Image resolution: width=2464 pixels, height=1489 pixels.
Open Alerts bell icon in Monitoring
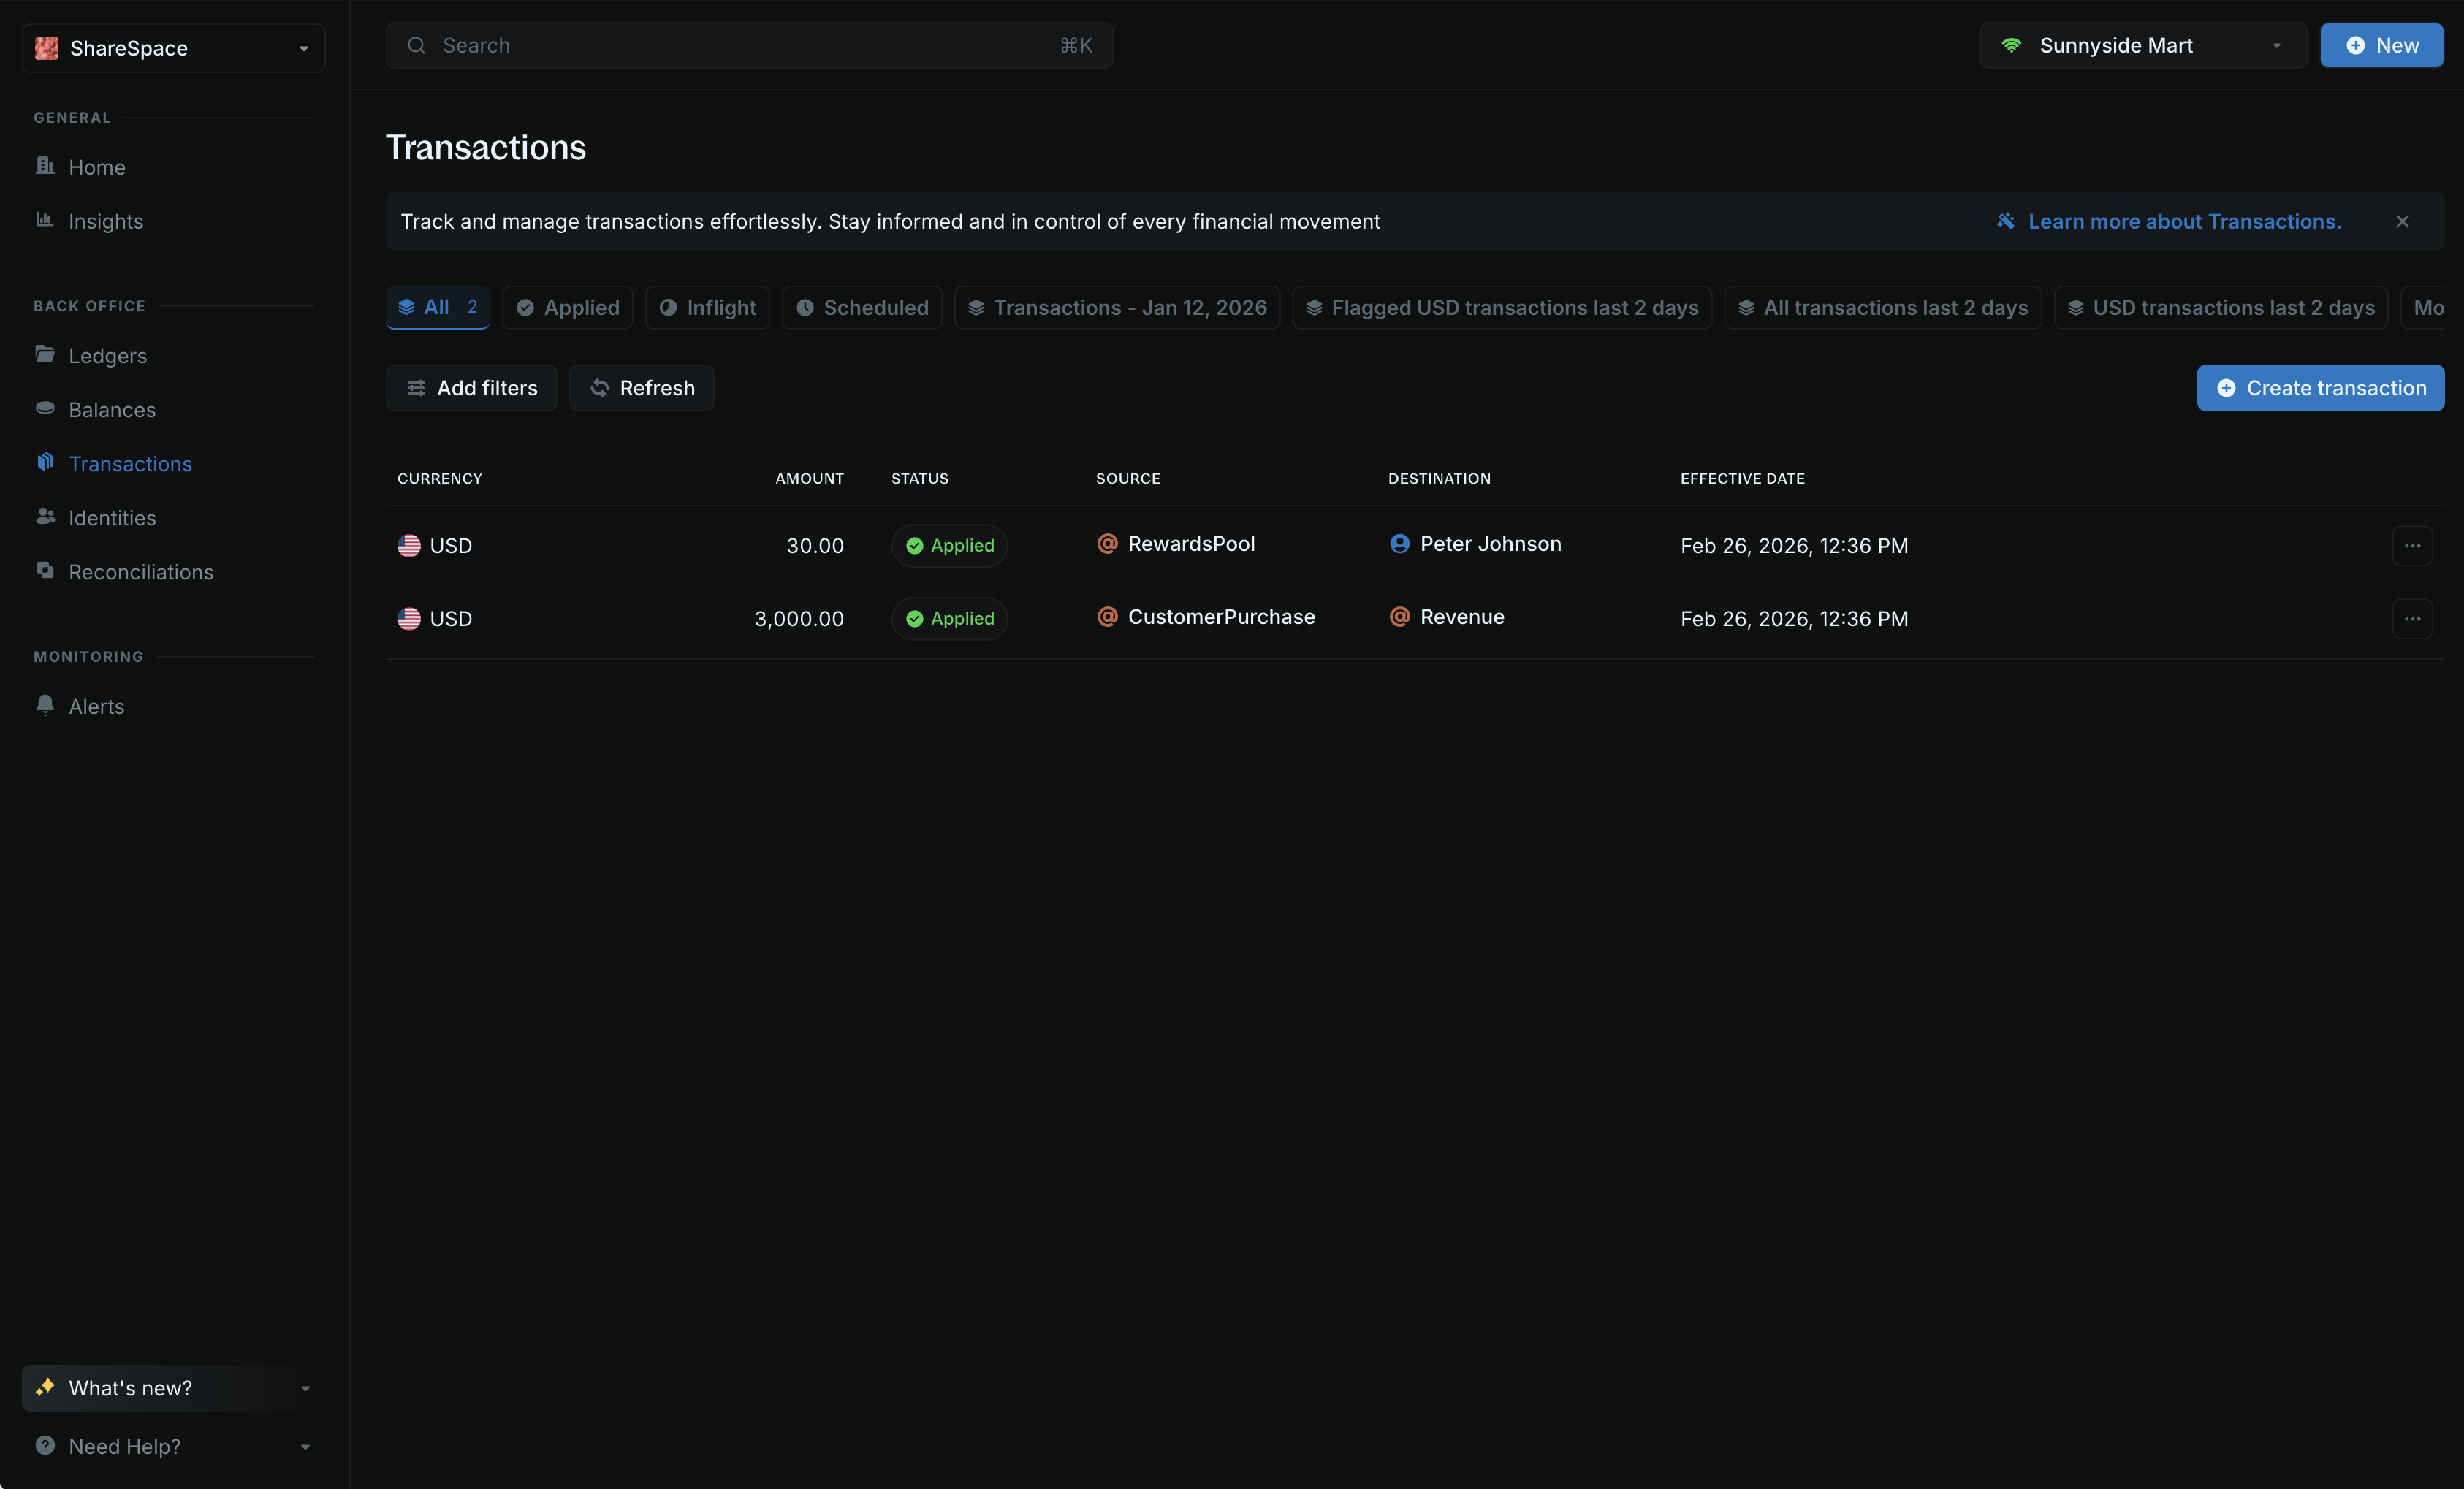point(45,704)
